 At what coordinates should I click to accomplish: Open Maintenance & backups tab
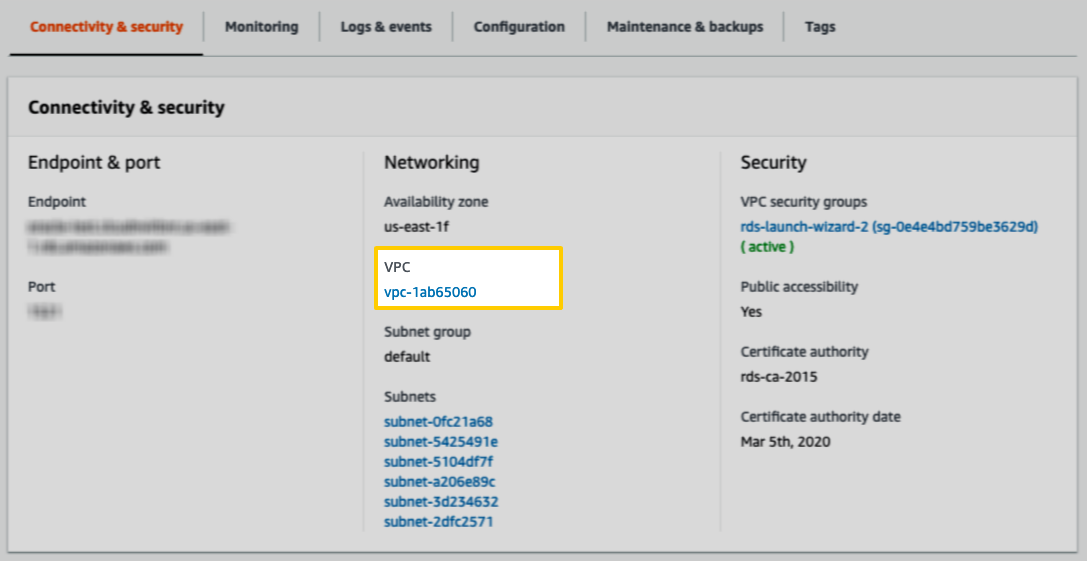685,27
